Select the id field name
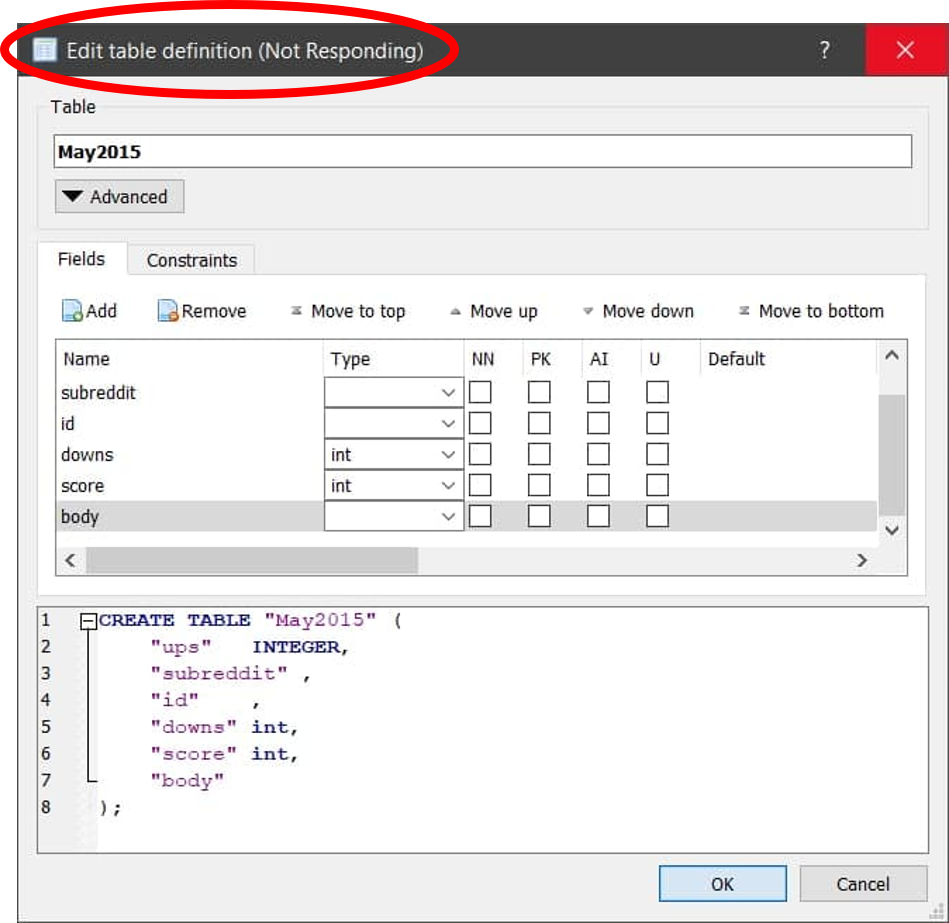This screenshot has height=923, width=949. click(x=68, y=424)
